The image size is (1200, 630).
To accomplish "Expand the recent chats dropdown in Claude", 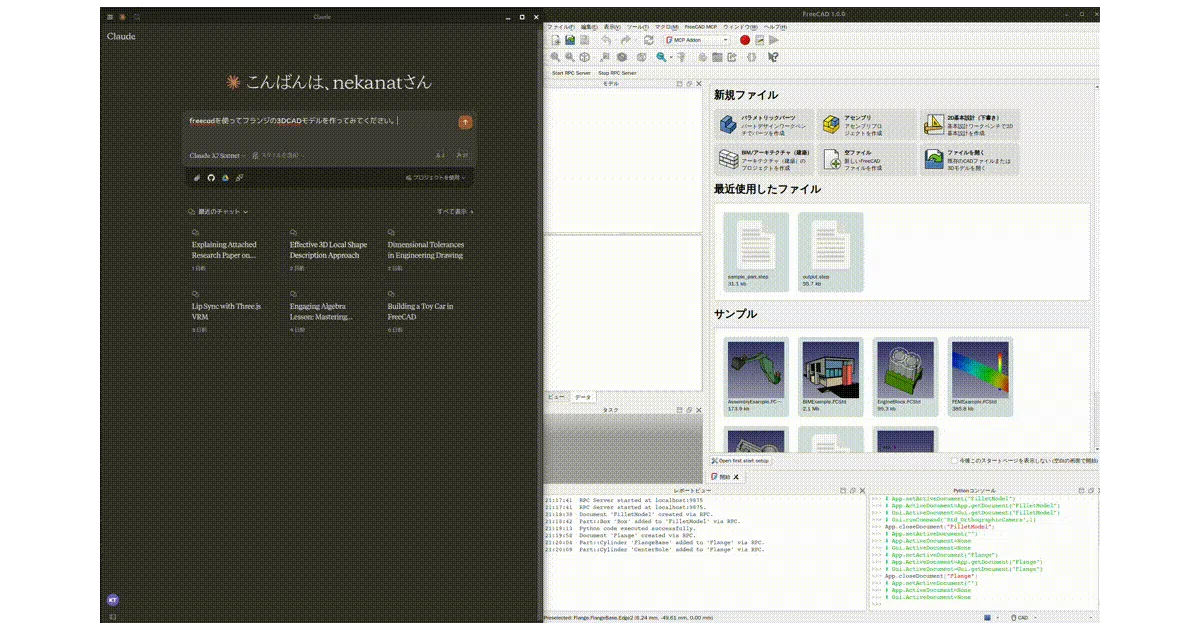I will point(218,212).
